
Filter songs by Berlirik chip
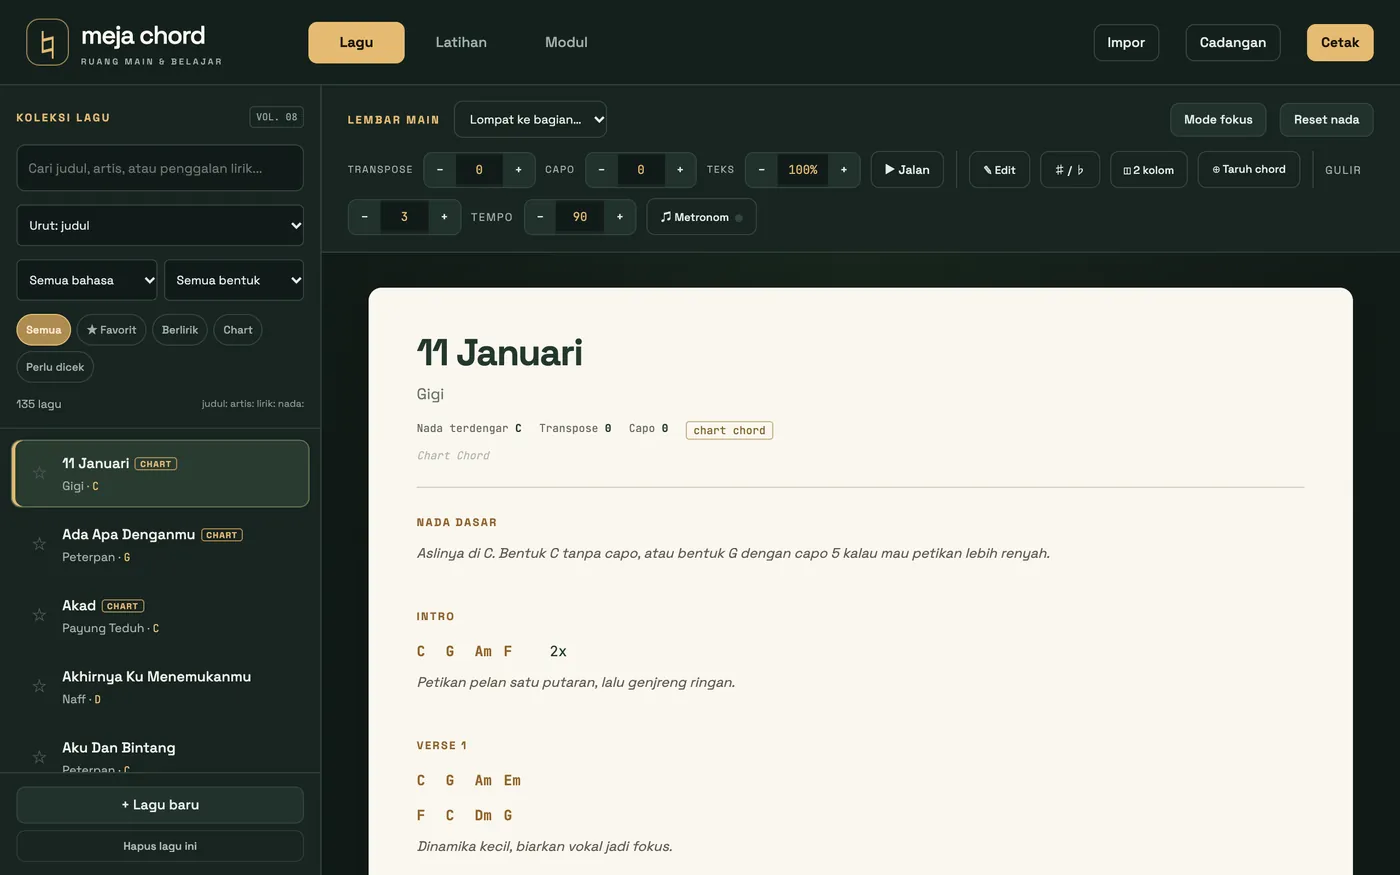180,330
